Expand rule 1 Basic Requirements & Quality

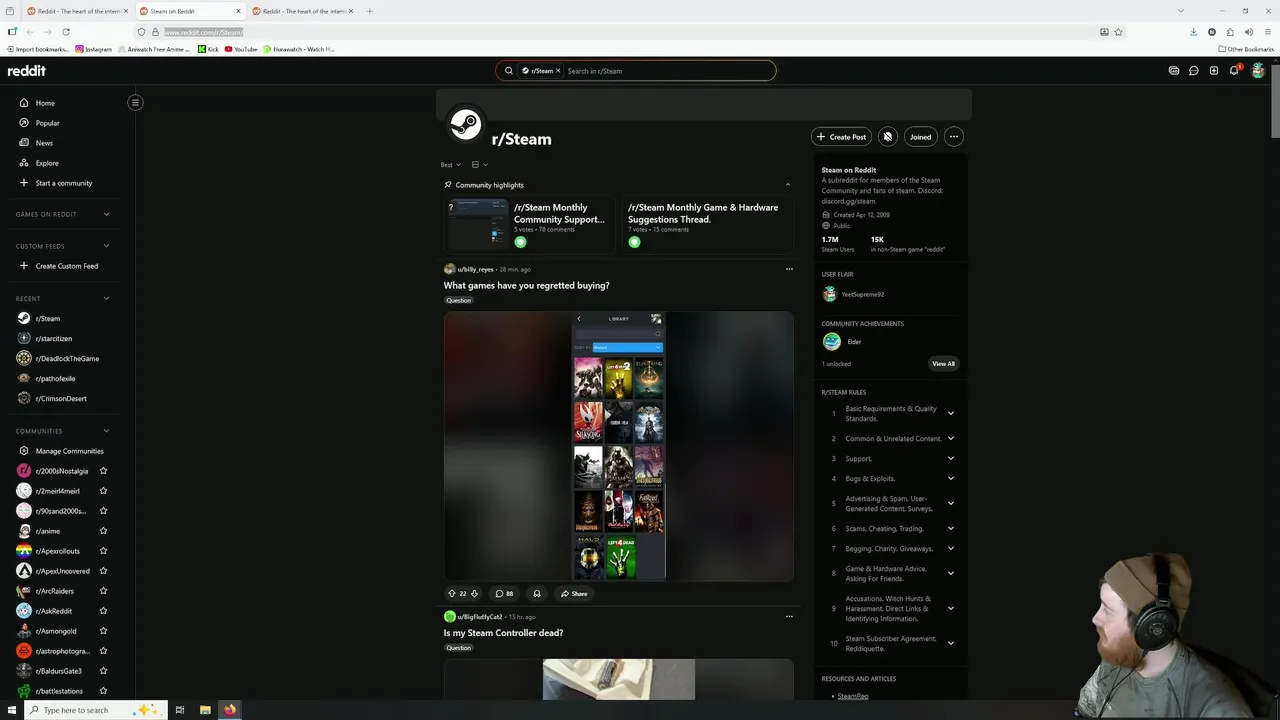tap(950, 413)
